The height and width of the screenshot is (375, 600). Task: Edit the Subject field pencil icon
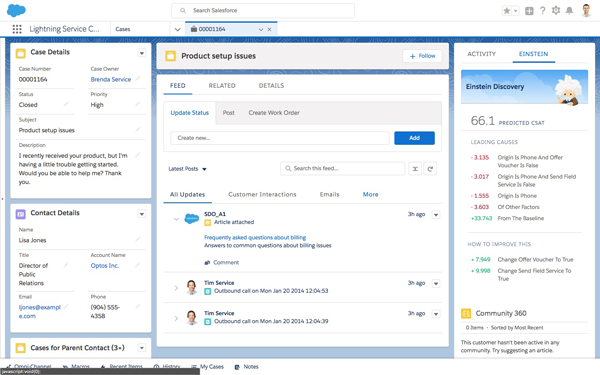138,129
